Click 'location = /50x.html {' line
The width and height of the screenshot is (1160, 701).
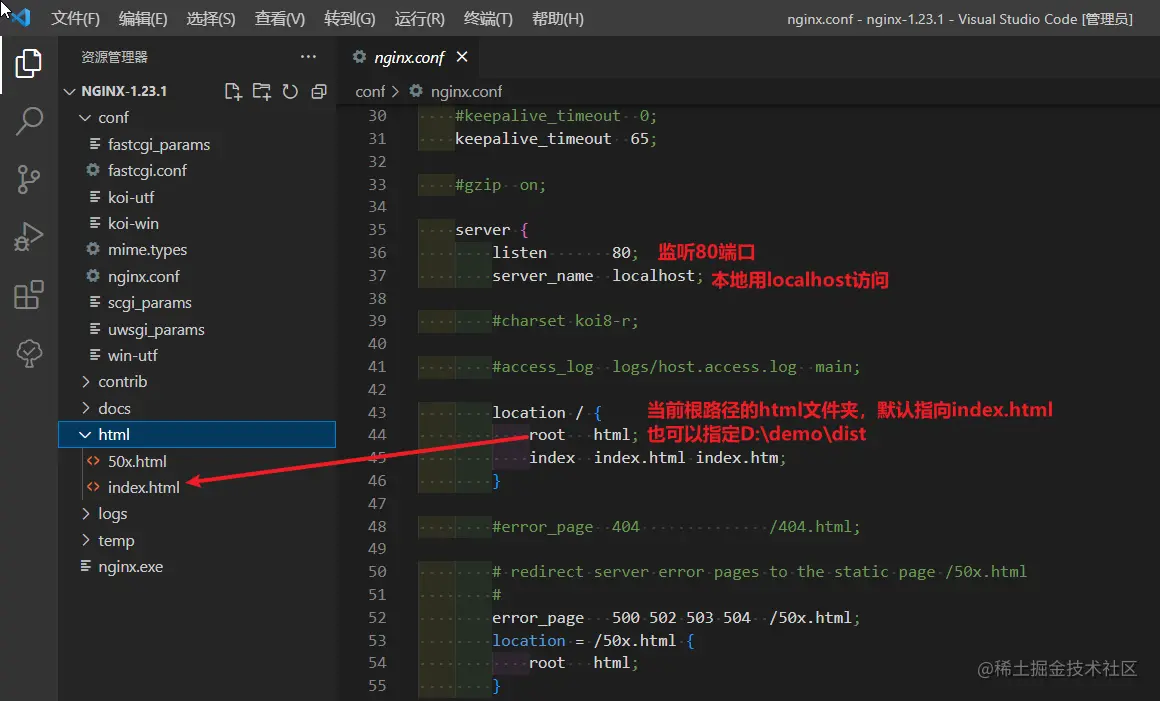pos(593,640)
